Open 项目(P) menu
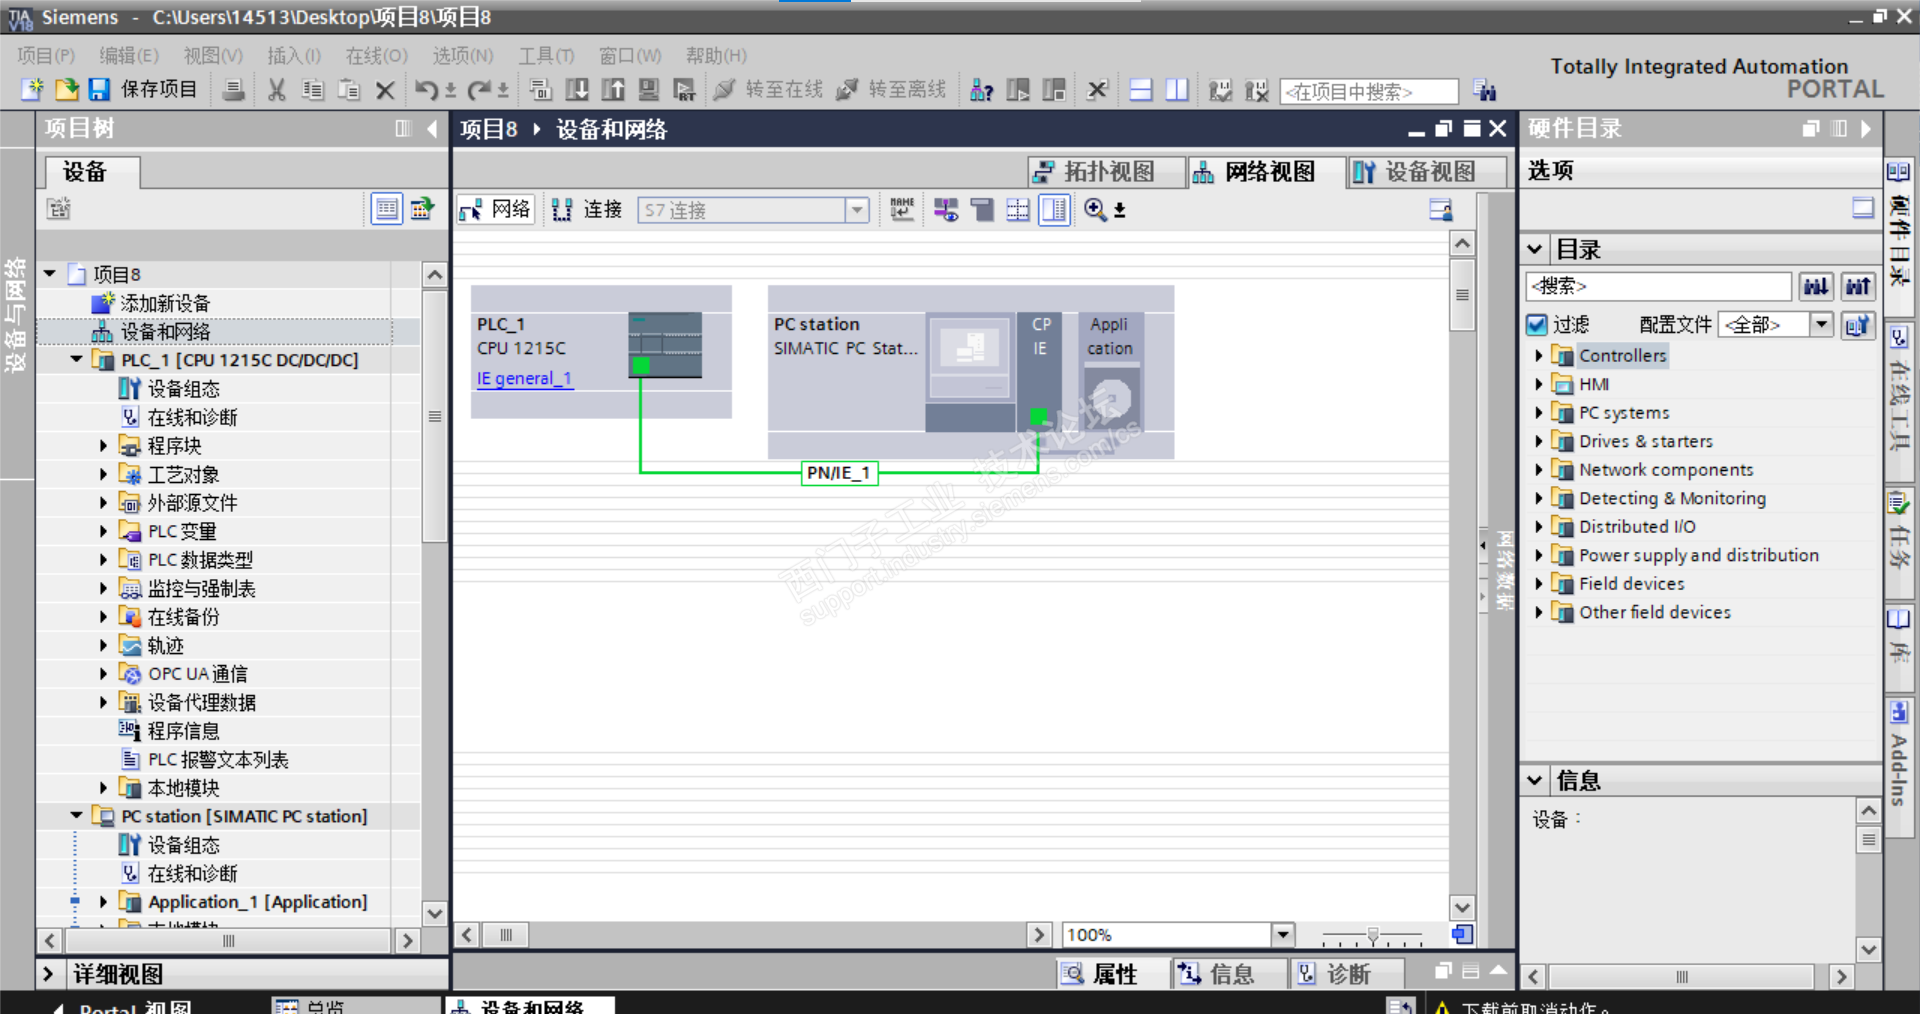This screenshot has width=1920, height=1014. [46, 56]
